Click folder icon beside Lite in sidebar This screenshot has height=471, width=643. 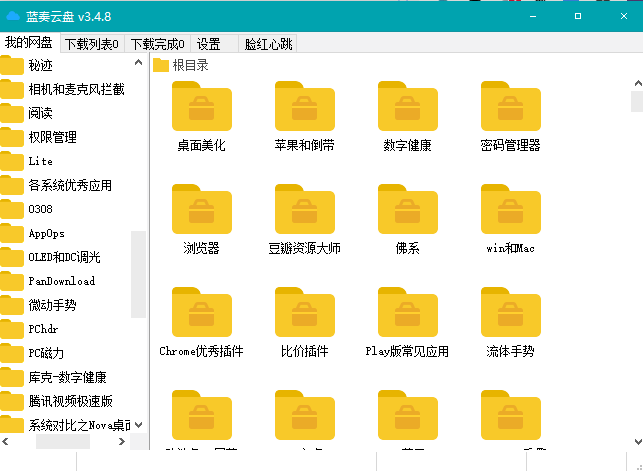12,161
